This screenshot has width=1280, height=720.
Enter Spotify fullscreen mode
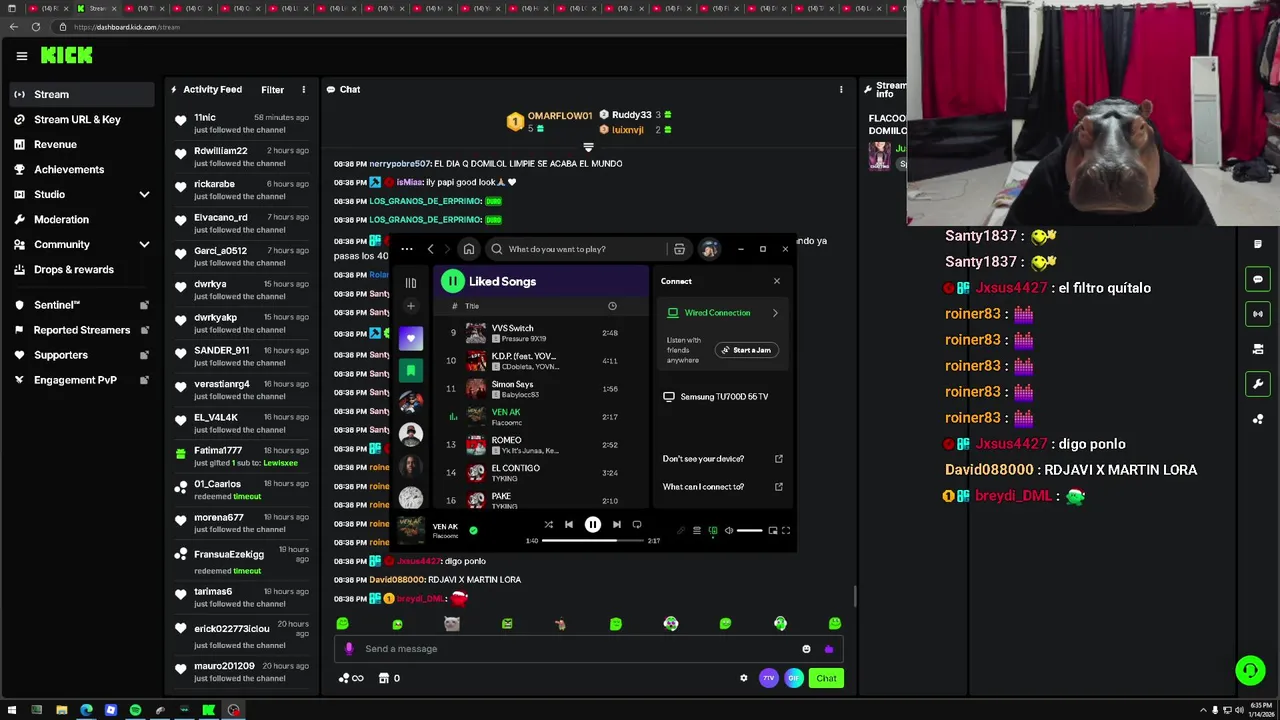(x=786, y=531)
